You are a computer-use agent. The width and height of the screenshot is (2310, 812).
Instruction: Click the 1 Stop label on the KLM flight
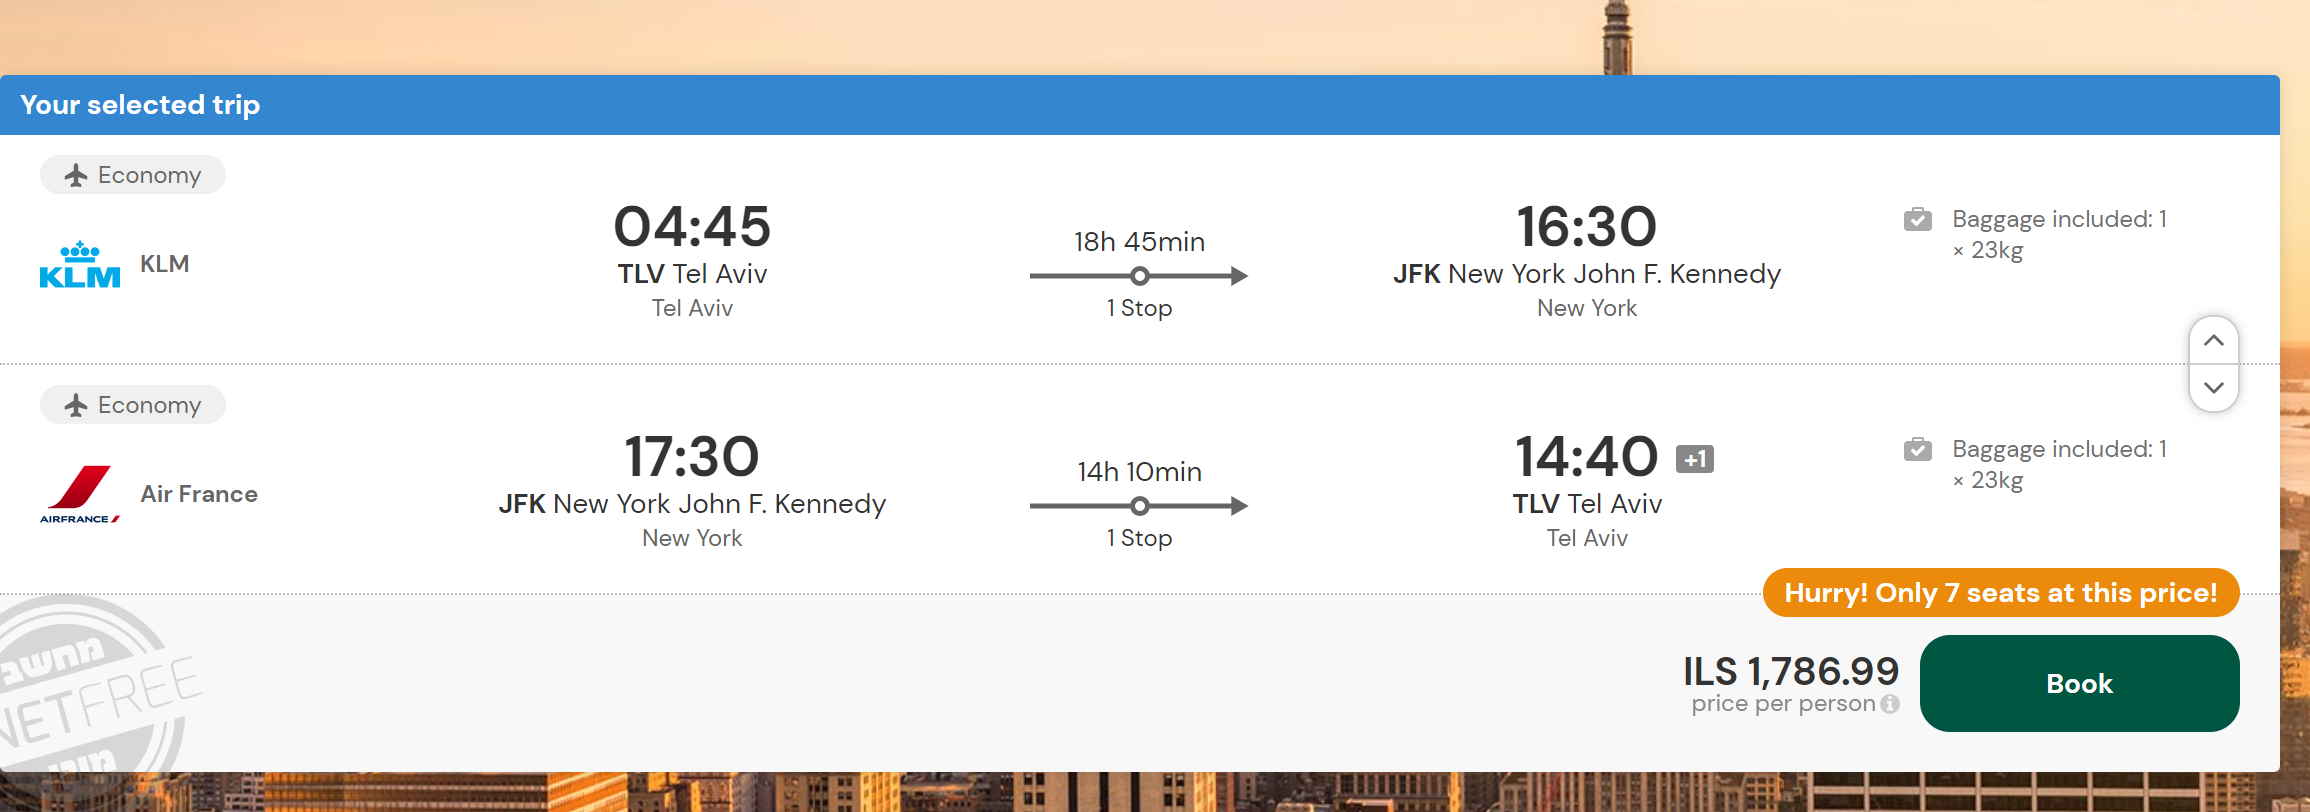tap(1139, 308)
